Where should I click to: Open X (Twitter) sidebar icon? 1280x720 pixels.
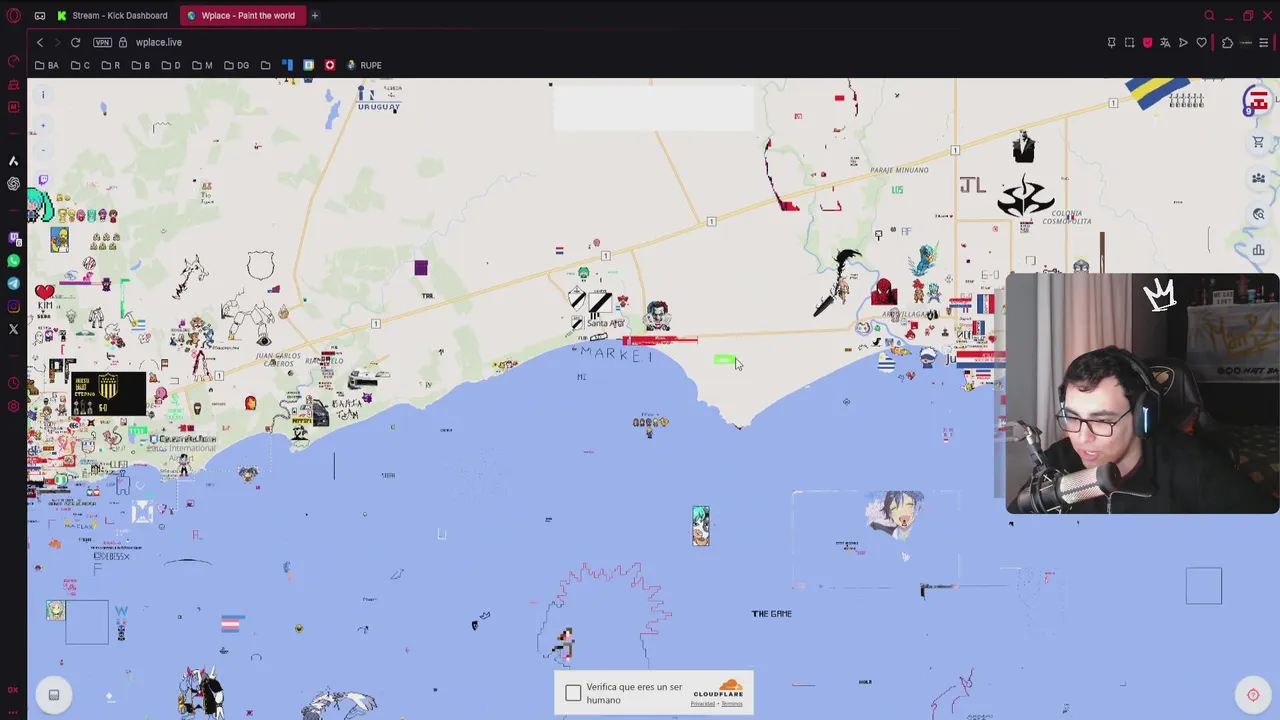pyautogui.click(x=14, y=329)
